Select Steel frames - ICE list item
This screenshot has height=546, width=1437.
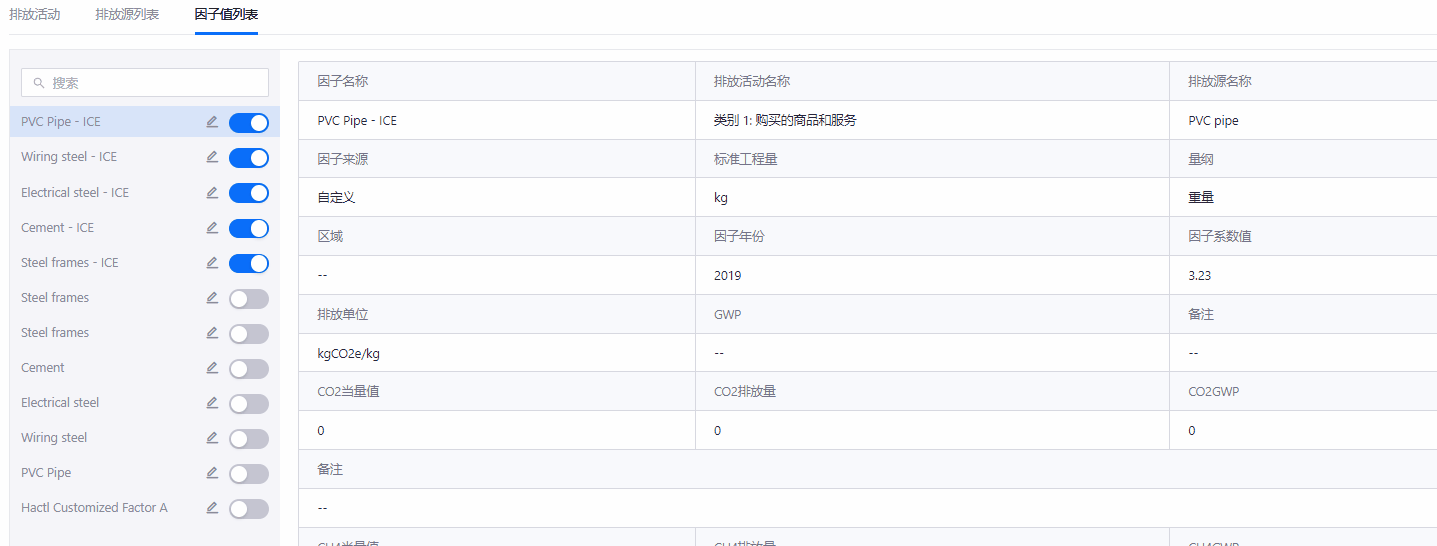click(70, 262)
